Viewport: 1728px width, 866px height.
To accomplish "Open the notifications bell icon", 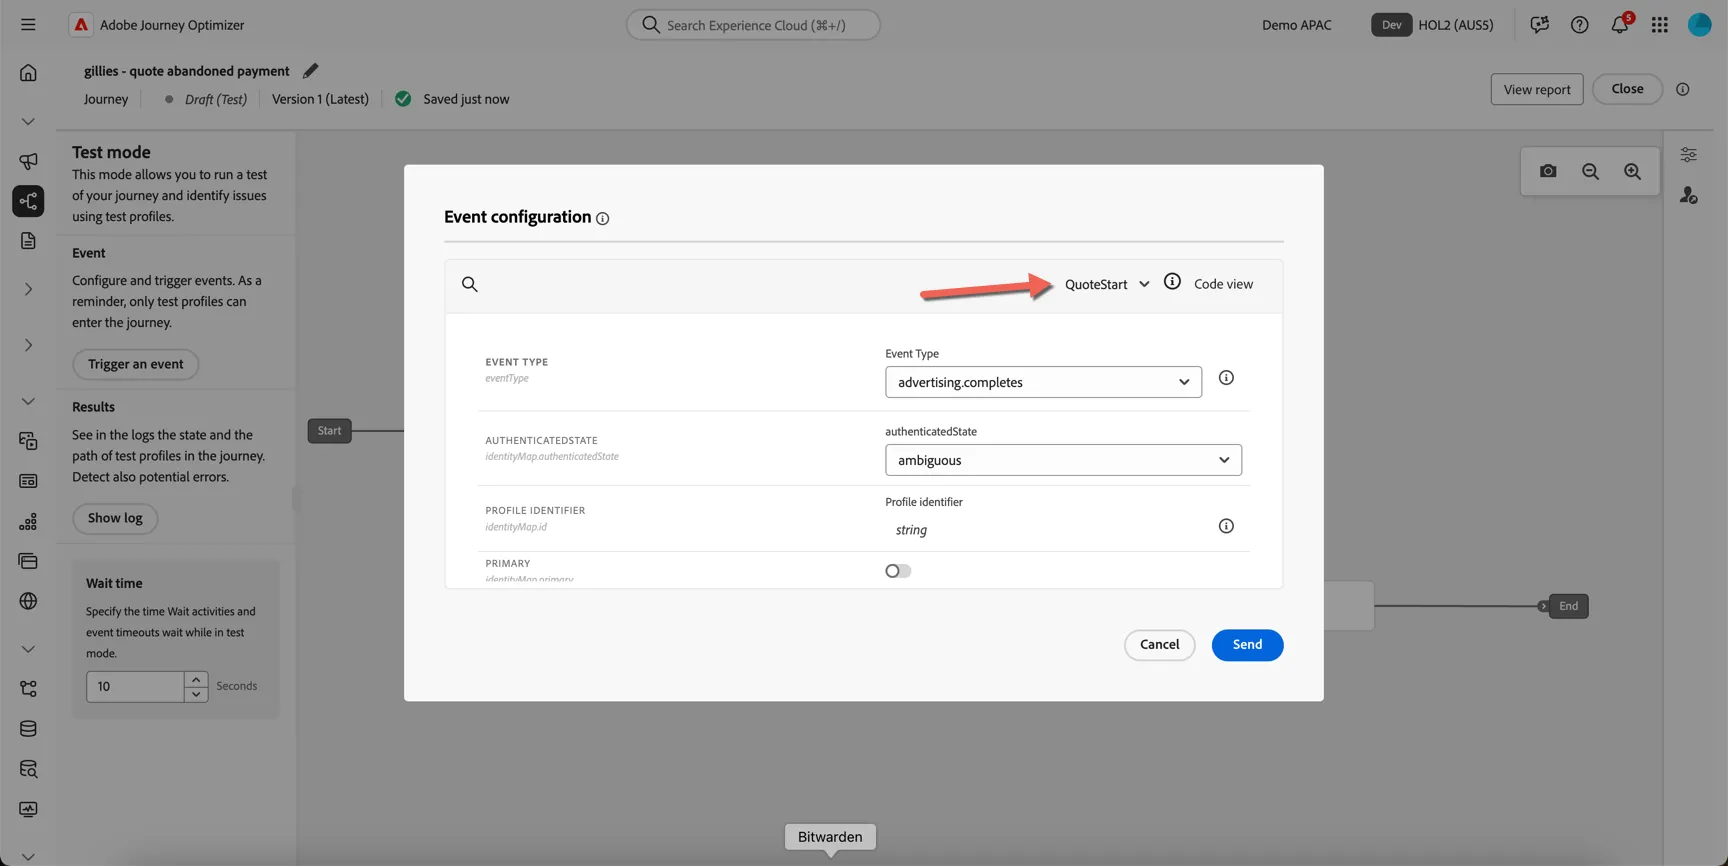I will [x=1619, y=25].
